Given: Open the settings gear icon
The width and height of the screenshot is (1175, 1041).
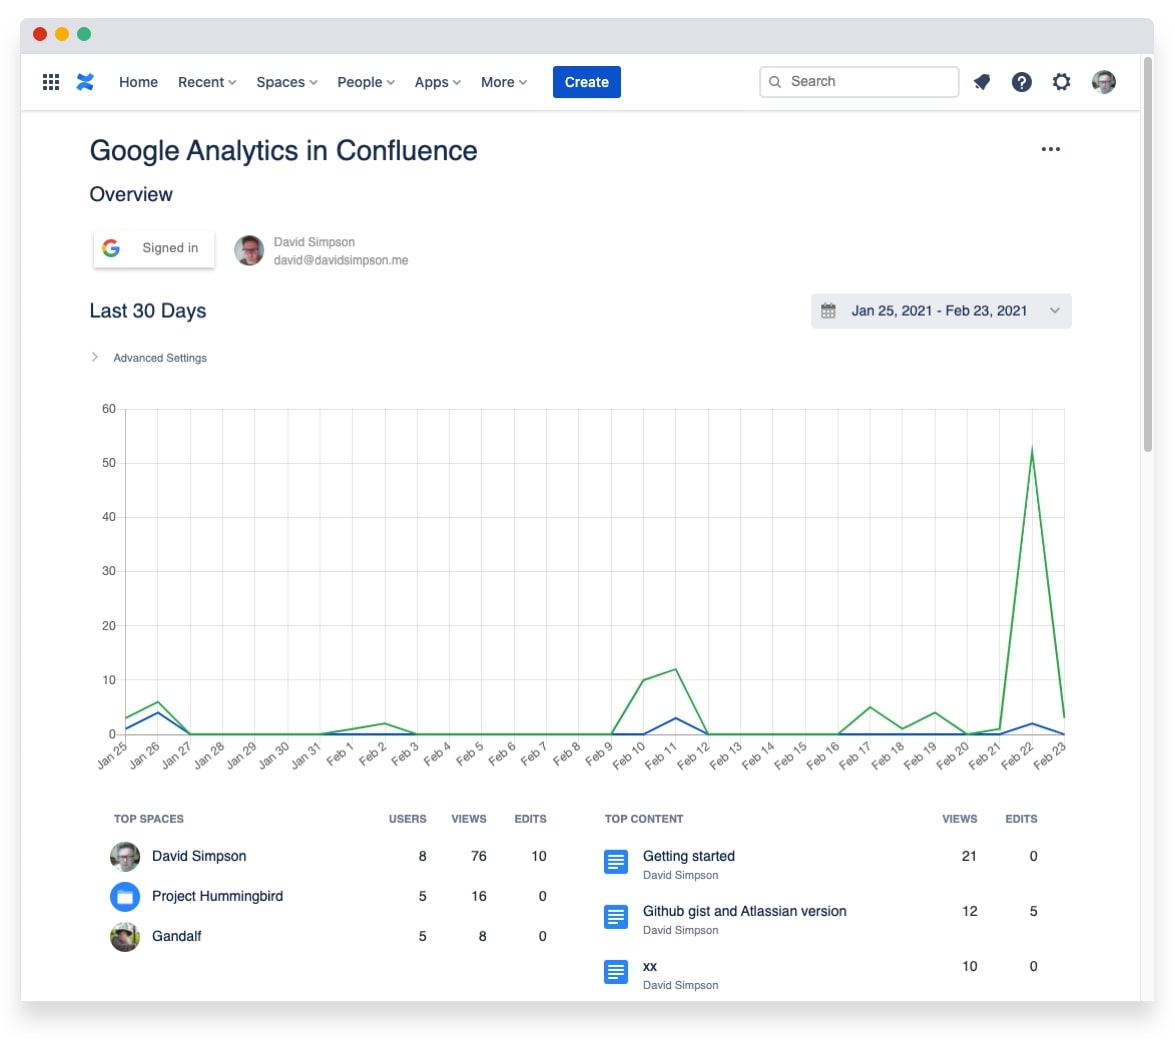Looking at the screenshot, I should pos(1061,82).
